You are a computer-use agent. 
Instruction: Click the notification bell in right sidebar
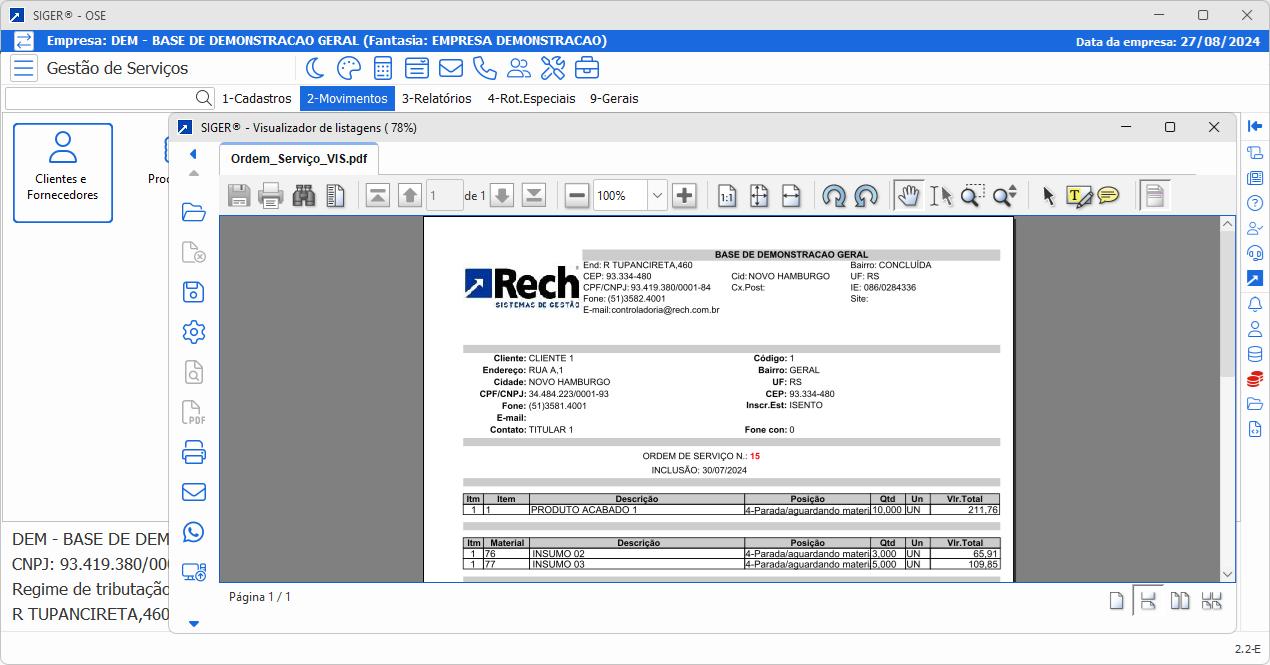(1254, 304)
